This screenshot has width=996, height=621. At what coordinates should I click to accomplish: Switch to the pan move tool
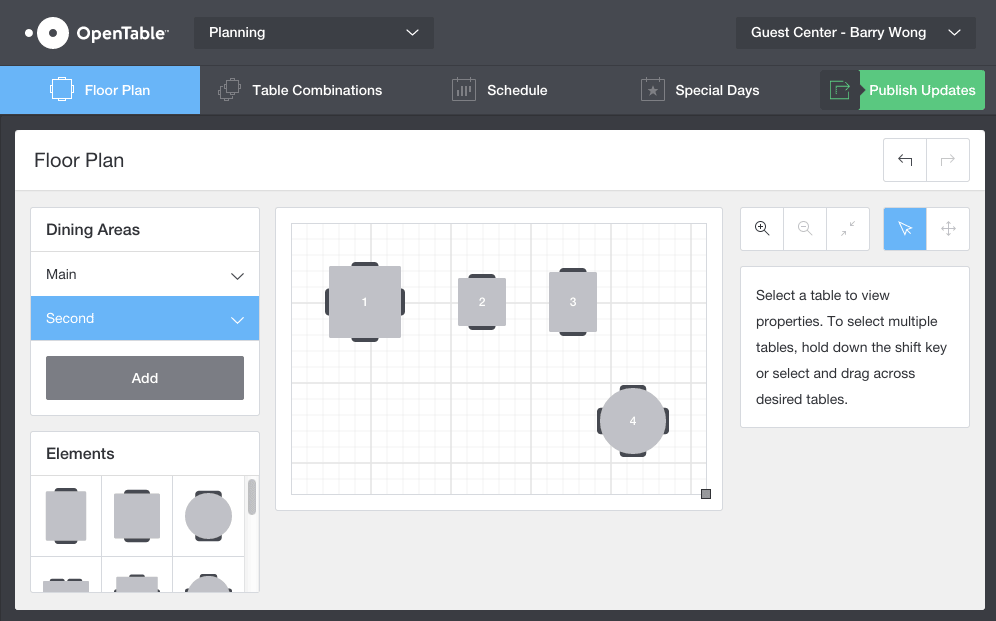pyautogui.click(x=948, y=229)
